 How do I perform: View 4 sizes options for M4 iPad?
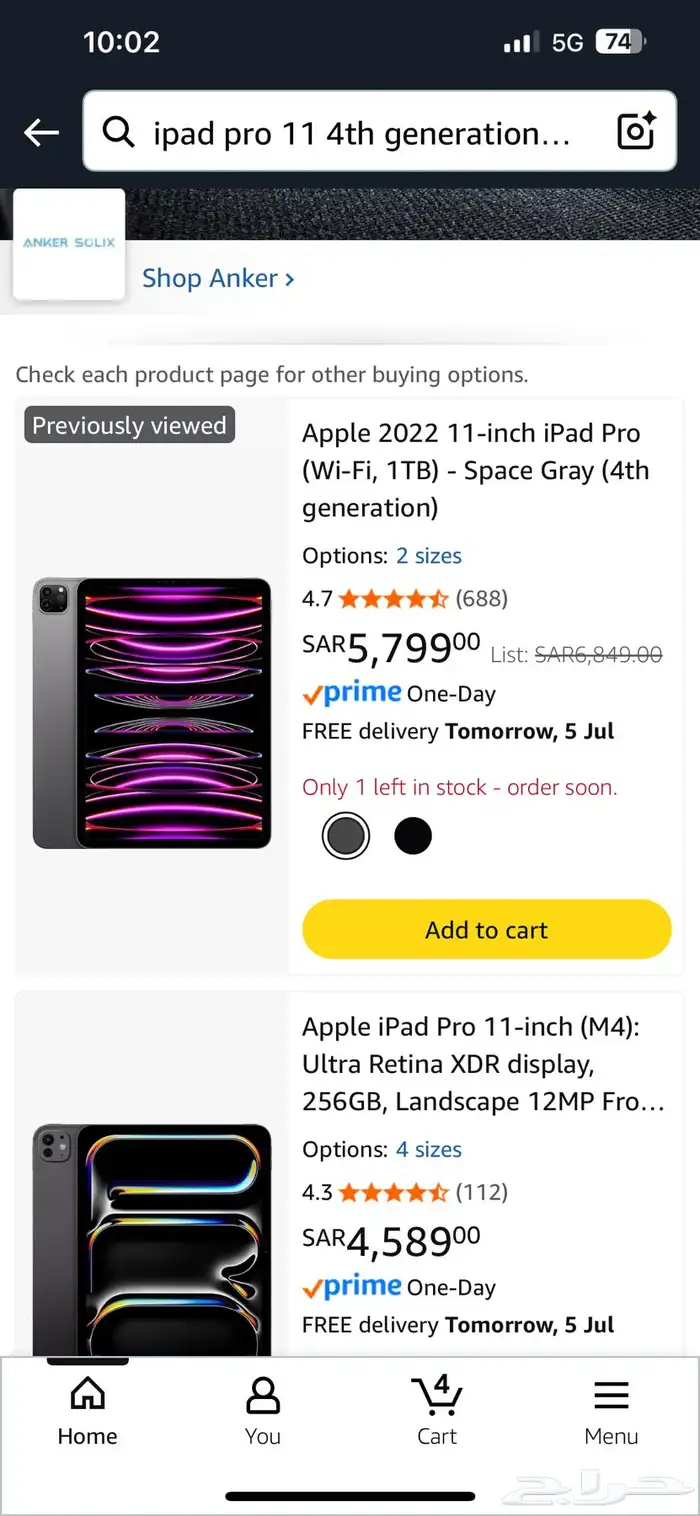pos(429,1150)
